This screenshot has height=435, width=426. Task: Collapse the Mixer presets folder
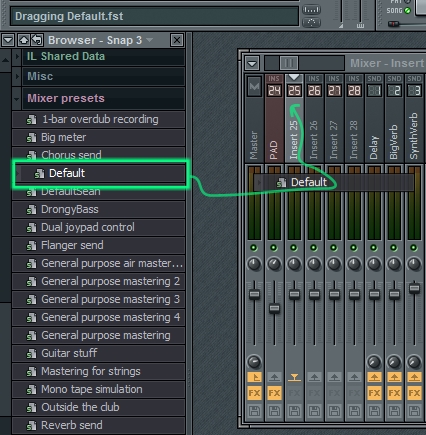(17, 99)
